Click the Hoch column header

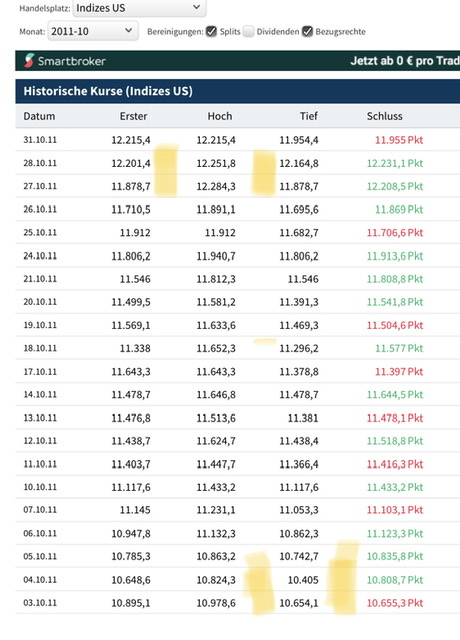220,116
